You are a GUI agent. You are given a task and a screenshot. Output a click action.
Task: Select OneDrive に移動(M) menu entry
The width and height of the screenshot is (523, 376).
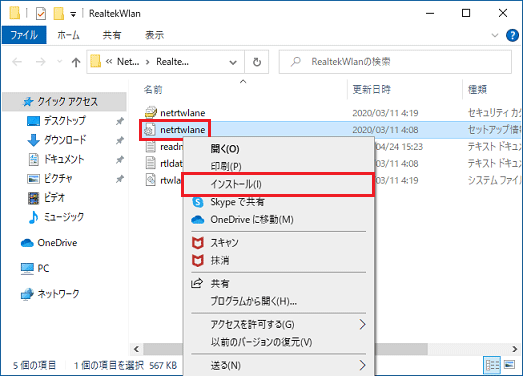point(278,220)
